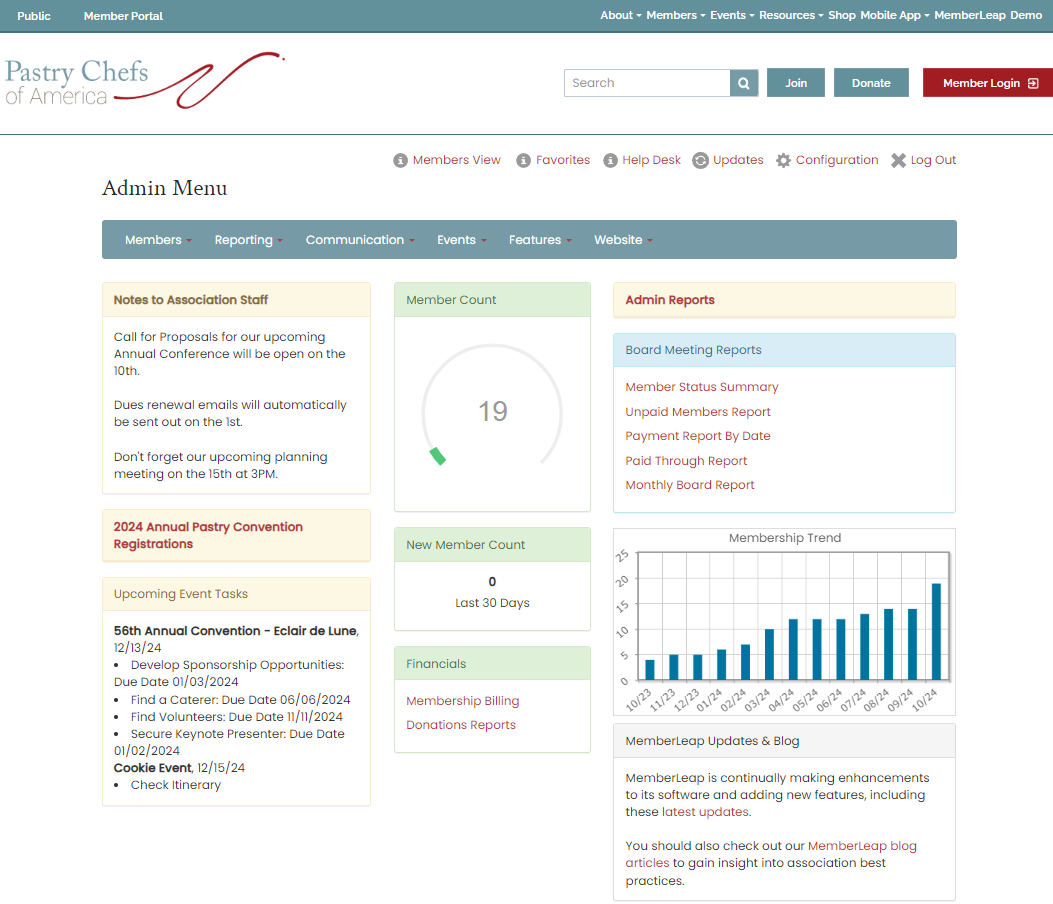The width and height of the screenshot is (1053, 904).
Task: Click the Cookie Event title
Action: (152, 768)
